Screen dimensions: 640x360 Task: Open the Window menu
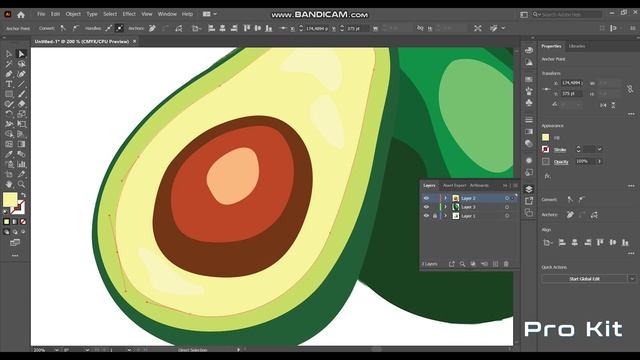point(167,14)
